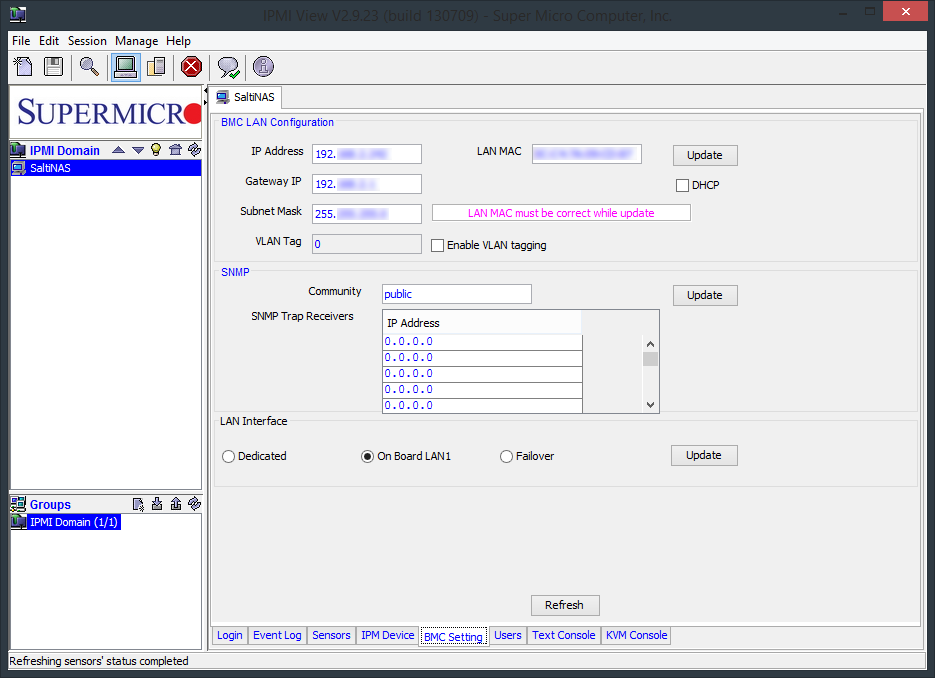
Task: Open the Edit menu
Action: [49, 41]
